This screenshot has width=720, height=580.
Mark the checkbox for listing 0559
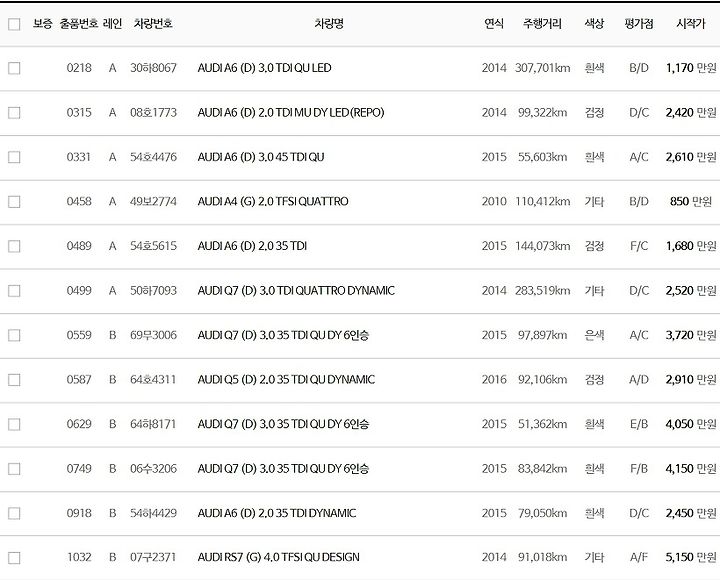[14, 336]
